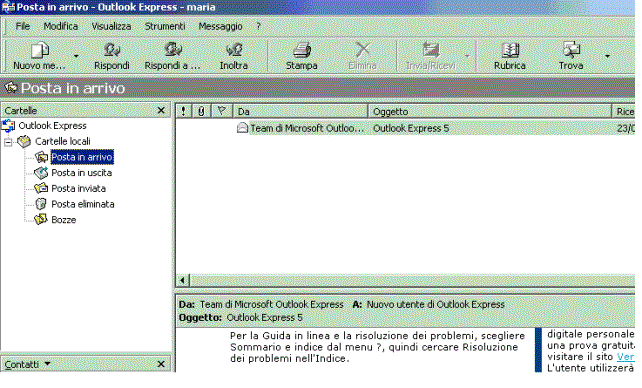This screenshot has width=642, height=388.
Task: Open the ? help menu
Action: pos(258,27)
